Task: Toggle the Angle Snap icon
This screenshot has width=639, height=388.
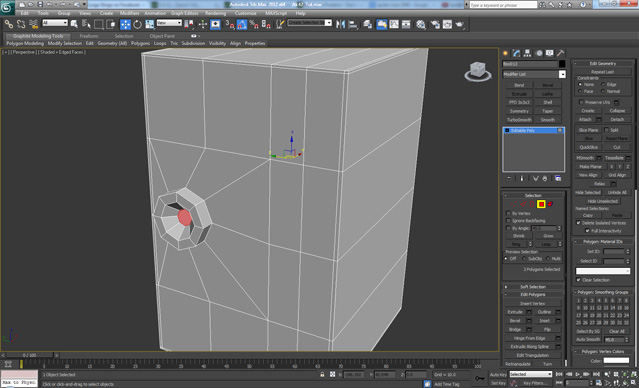Action: pos(242,24)
